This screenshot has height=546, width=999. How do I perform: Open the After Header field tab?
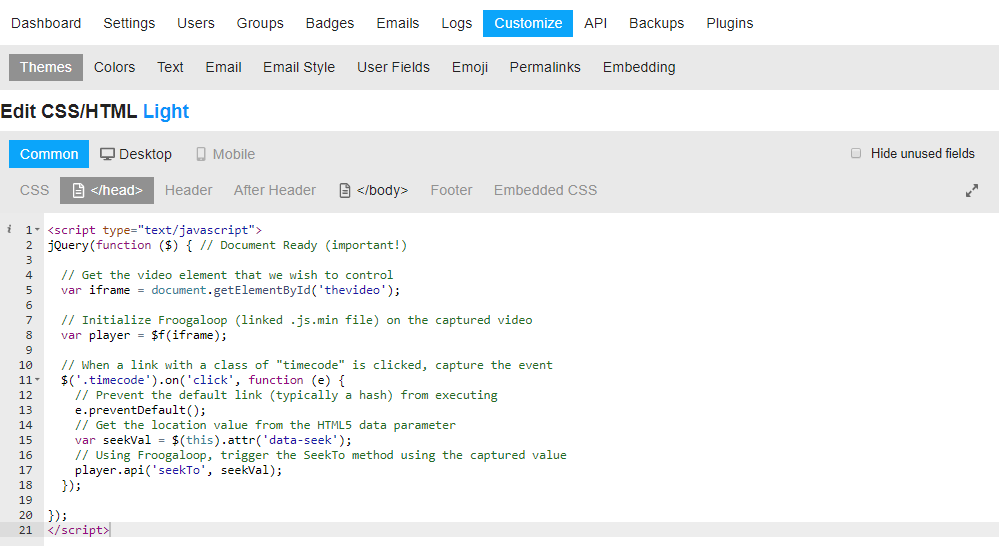click(x=275, y=190)
